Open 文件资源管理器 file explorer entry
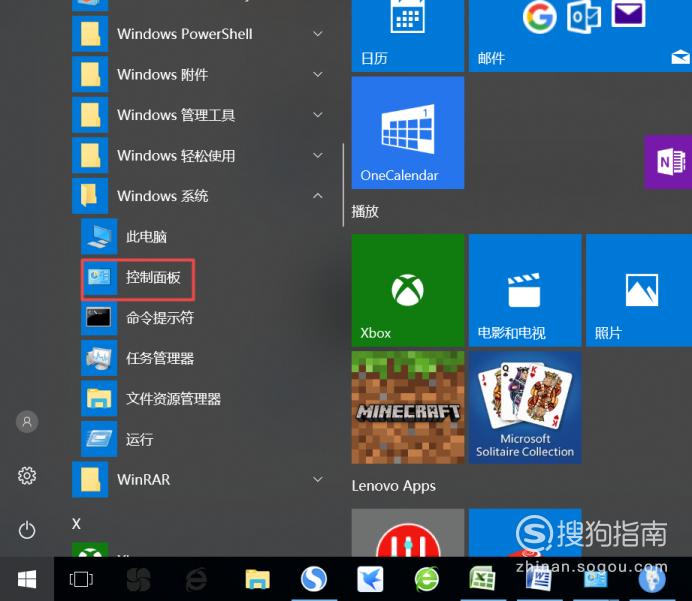This screenshot has width=692, height=601. [151, 398]
